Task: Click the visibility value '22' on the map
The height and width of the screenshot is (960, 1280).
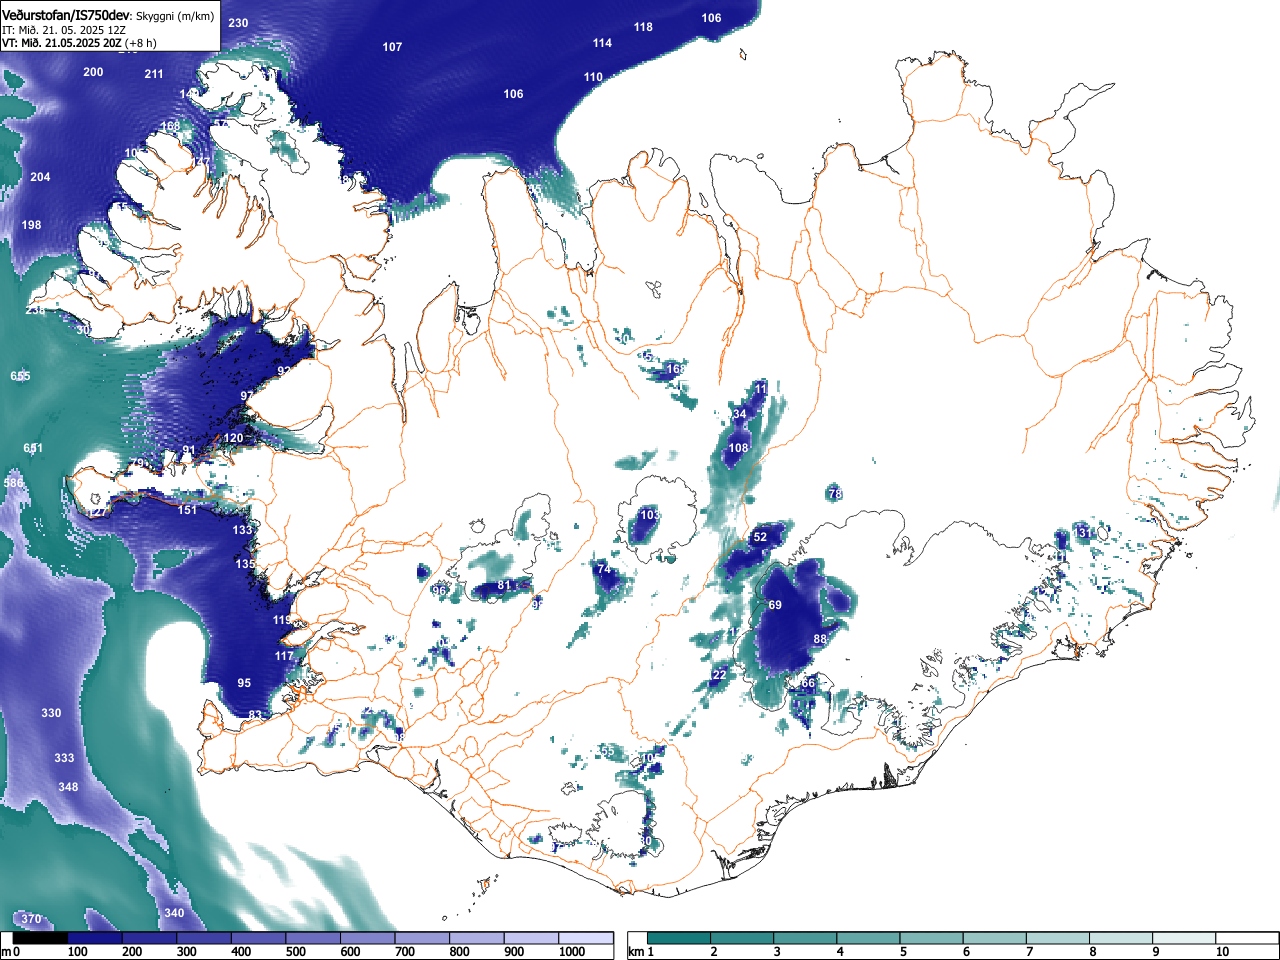Action: tap(719, 675)
